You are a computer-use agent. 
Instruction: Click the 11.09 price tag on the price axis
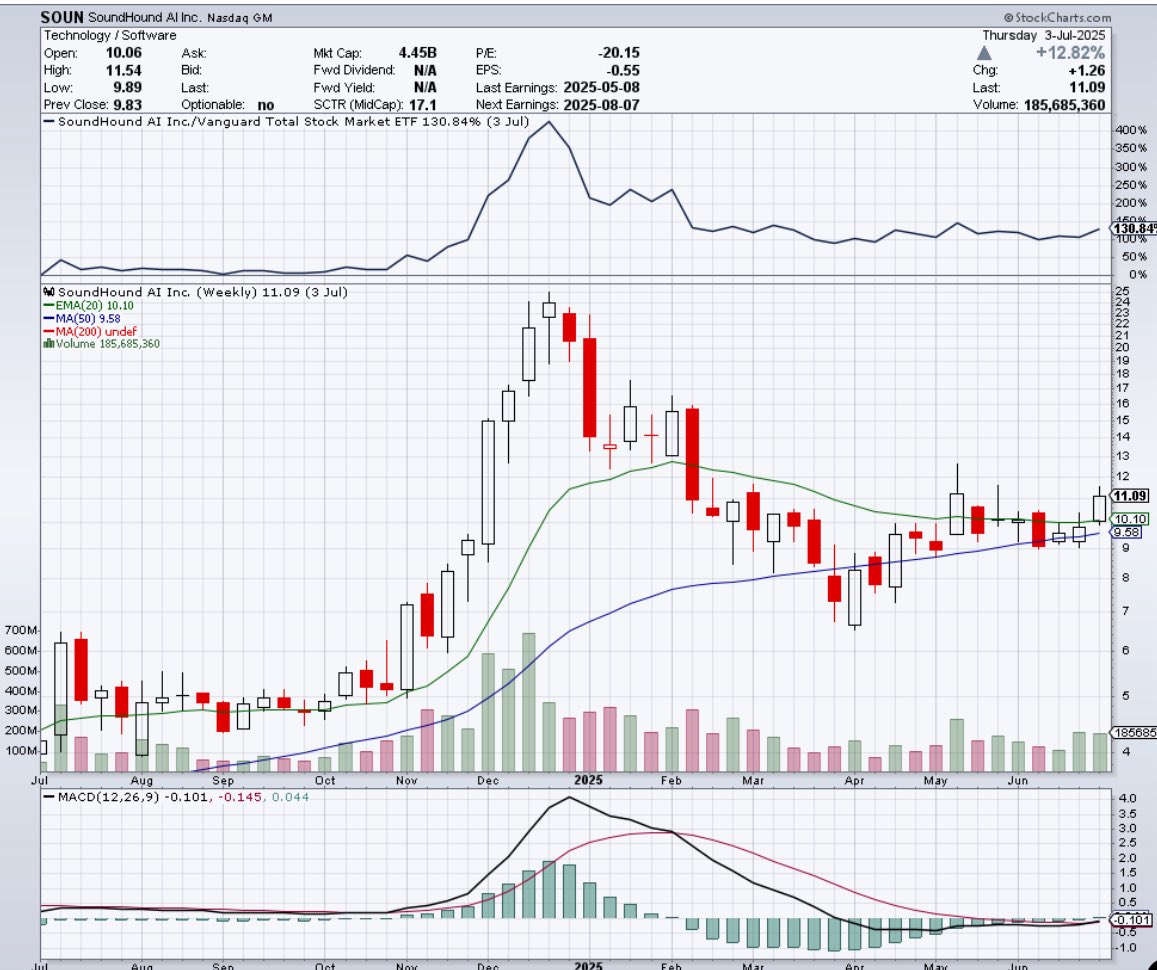point(1130,496)
